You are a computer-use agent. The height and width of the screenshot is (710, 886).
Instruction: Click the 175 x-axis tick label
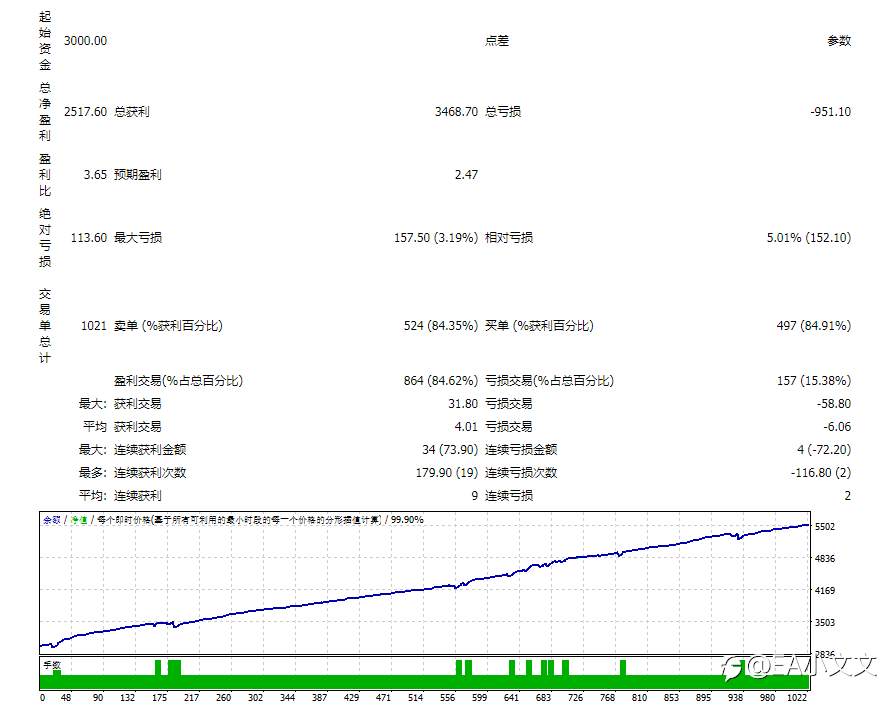tap(159, 698)
